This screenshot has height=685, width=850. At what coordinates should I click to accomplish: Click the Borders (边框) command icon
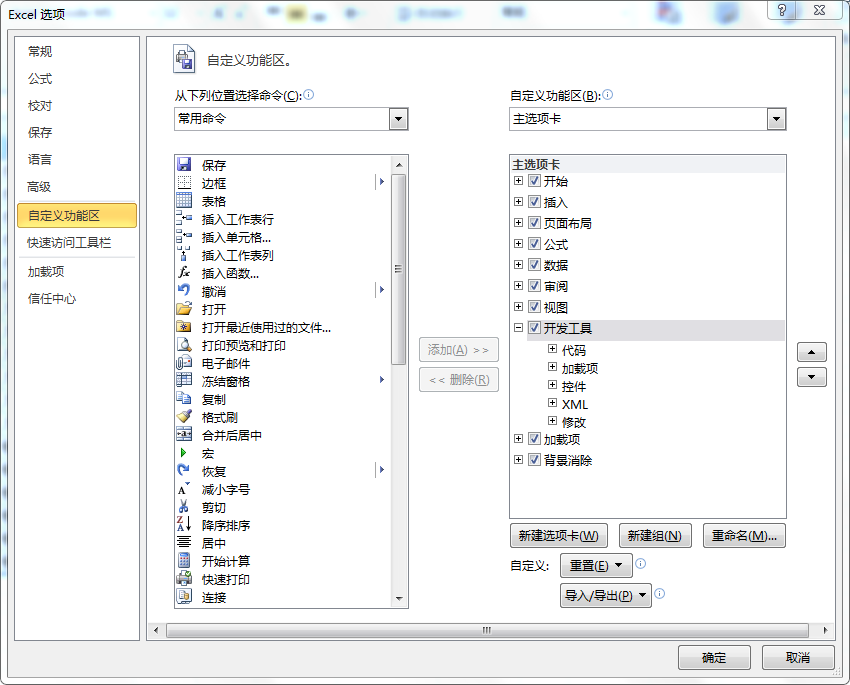coord(184,183)
